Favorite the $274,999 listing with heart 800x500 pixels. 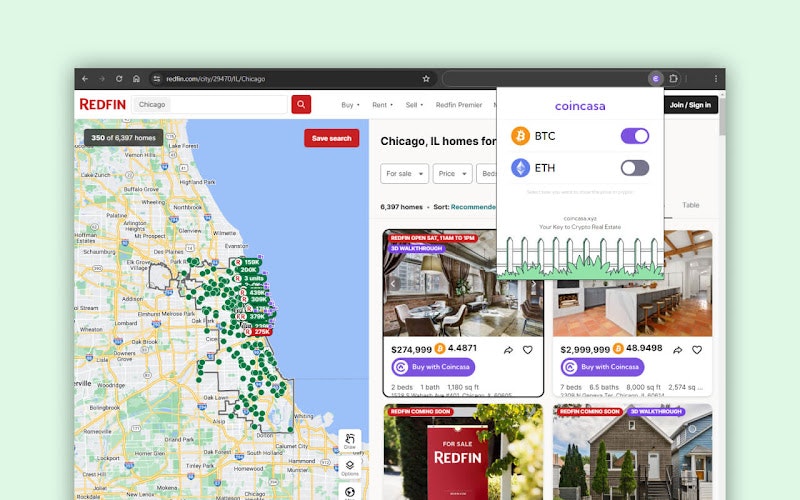coord(528,350)
